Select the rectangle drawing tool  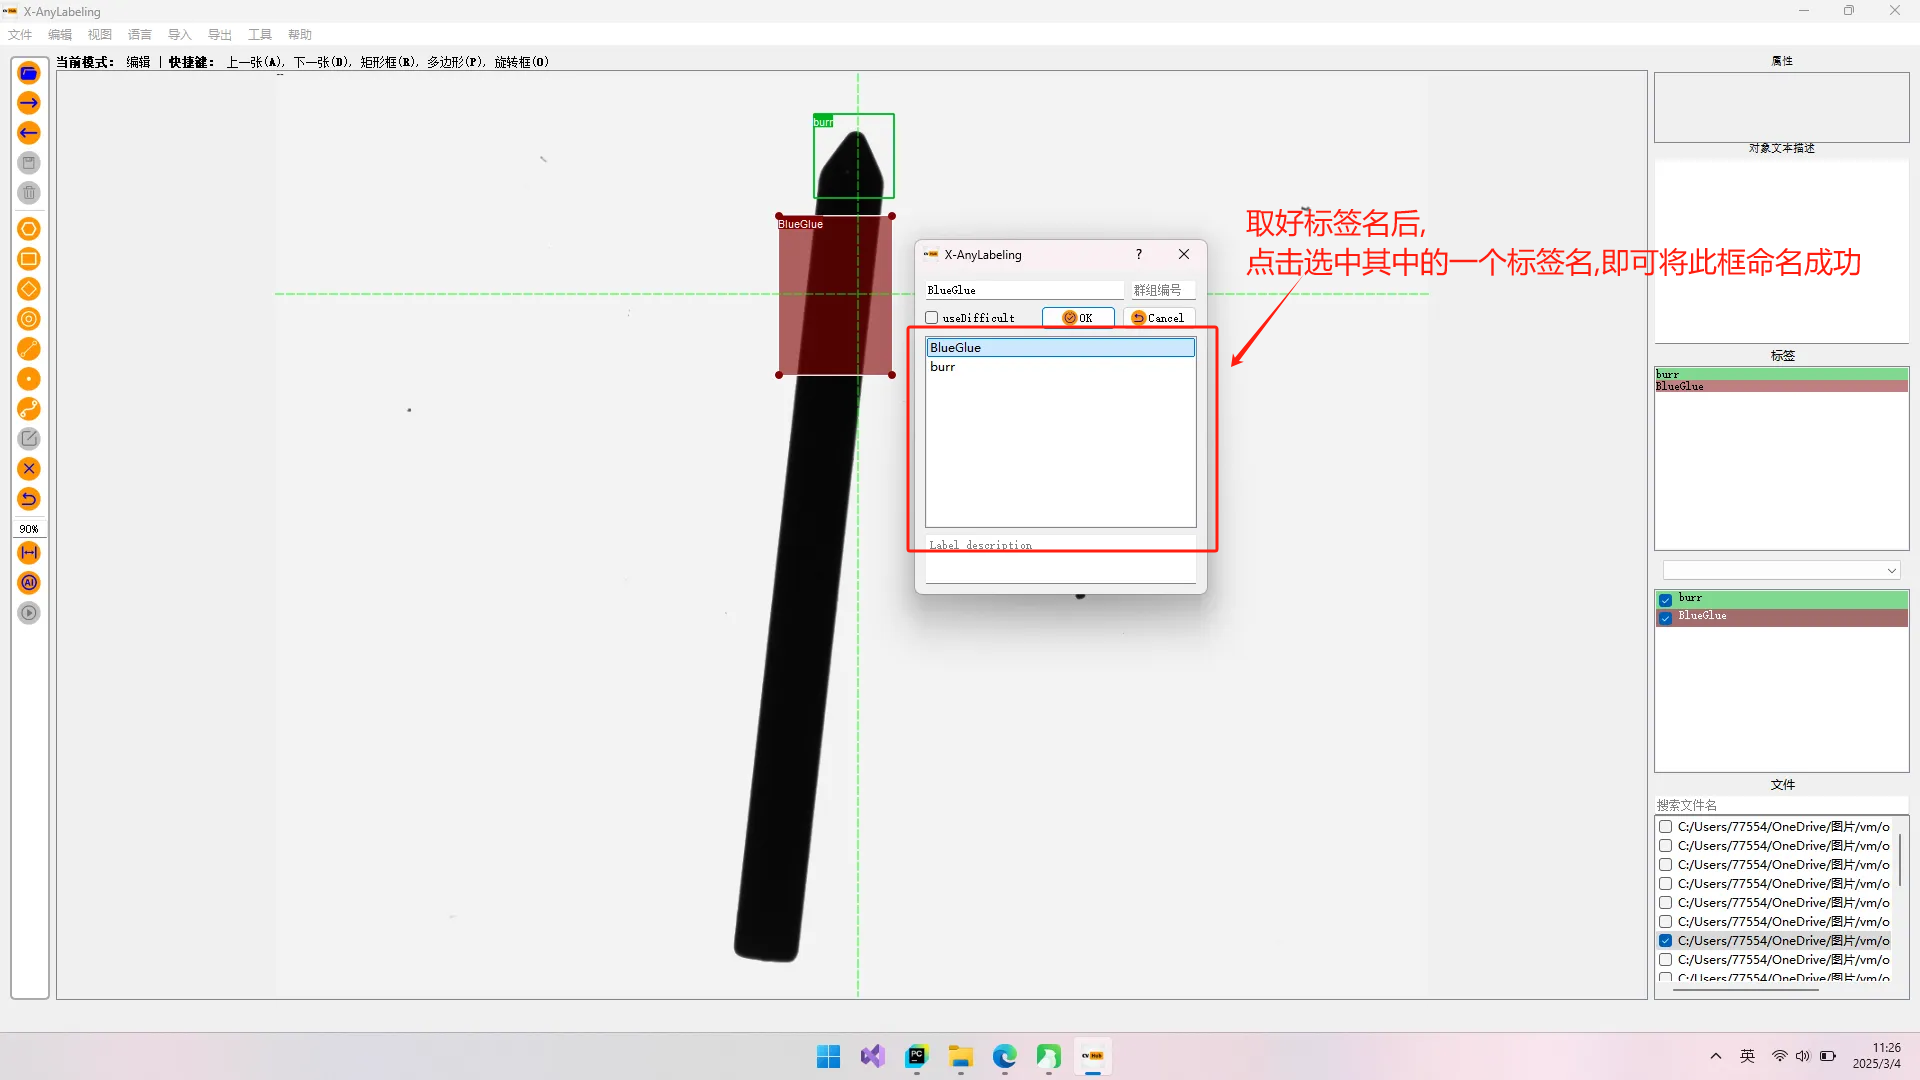(29, 259)
